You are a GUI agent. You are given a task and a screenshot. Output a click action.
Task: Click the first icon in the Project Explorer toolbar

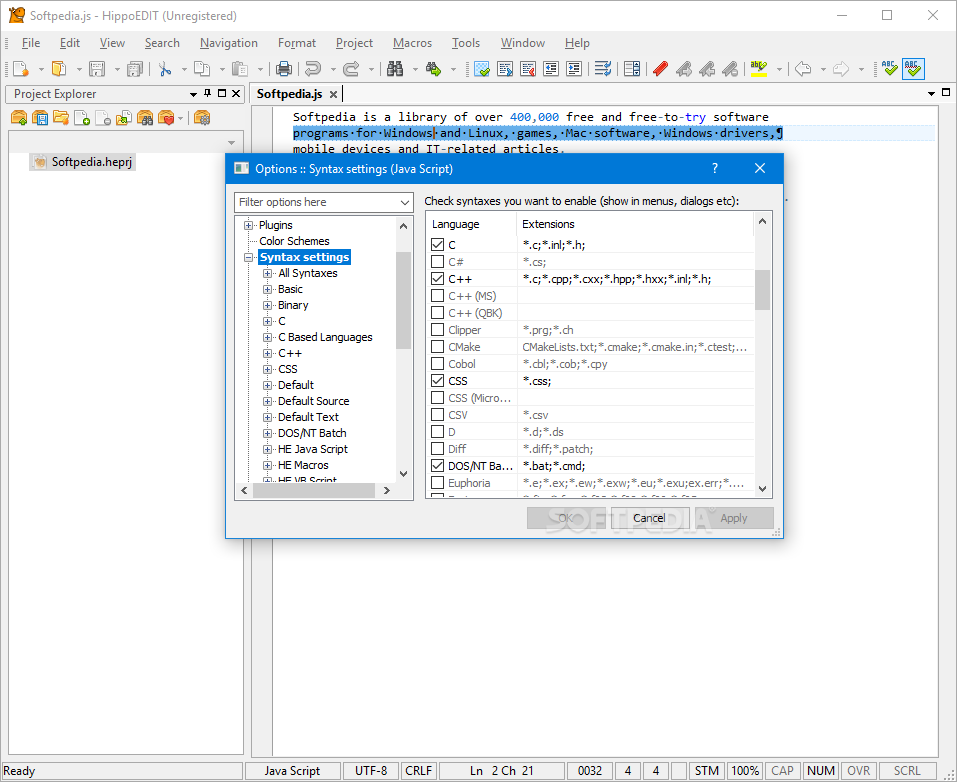click(19, 117)
